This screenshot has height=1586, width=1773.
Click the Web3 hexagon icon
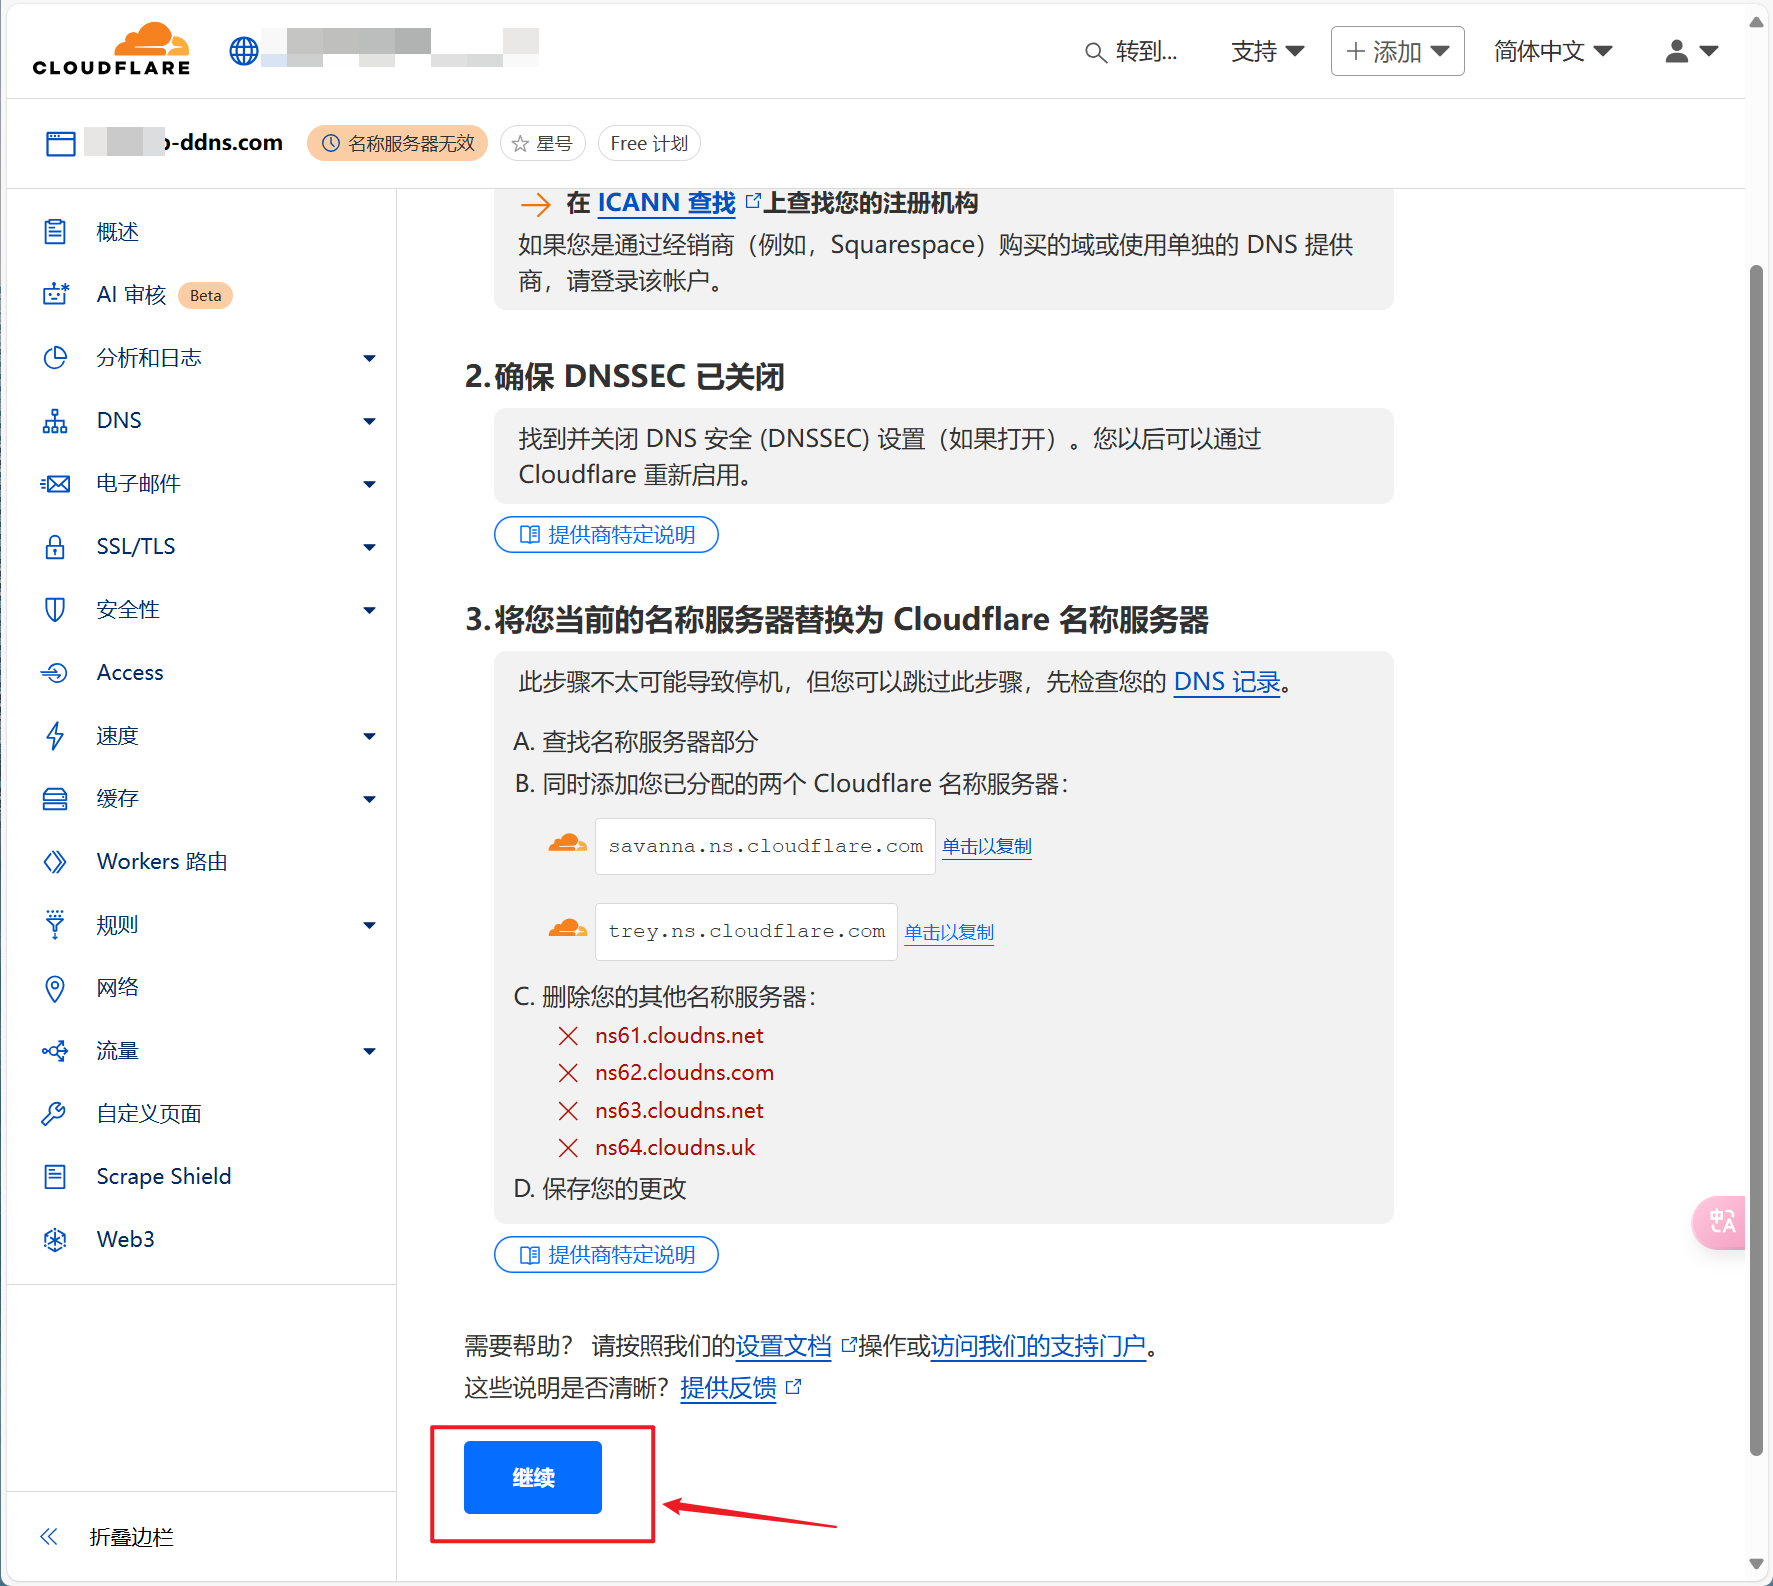tap(55, 1240)
